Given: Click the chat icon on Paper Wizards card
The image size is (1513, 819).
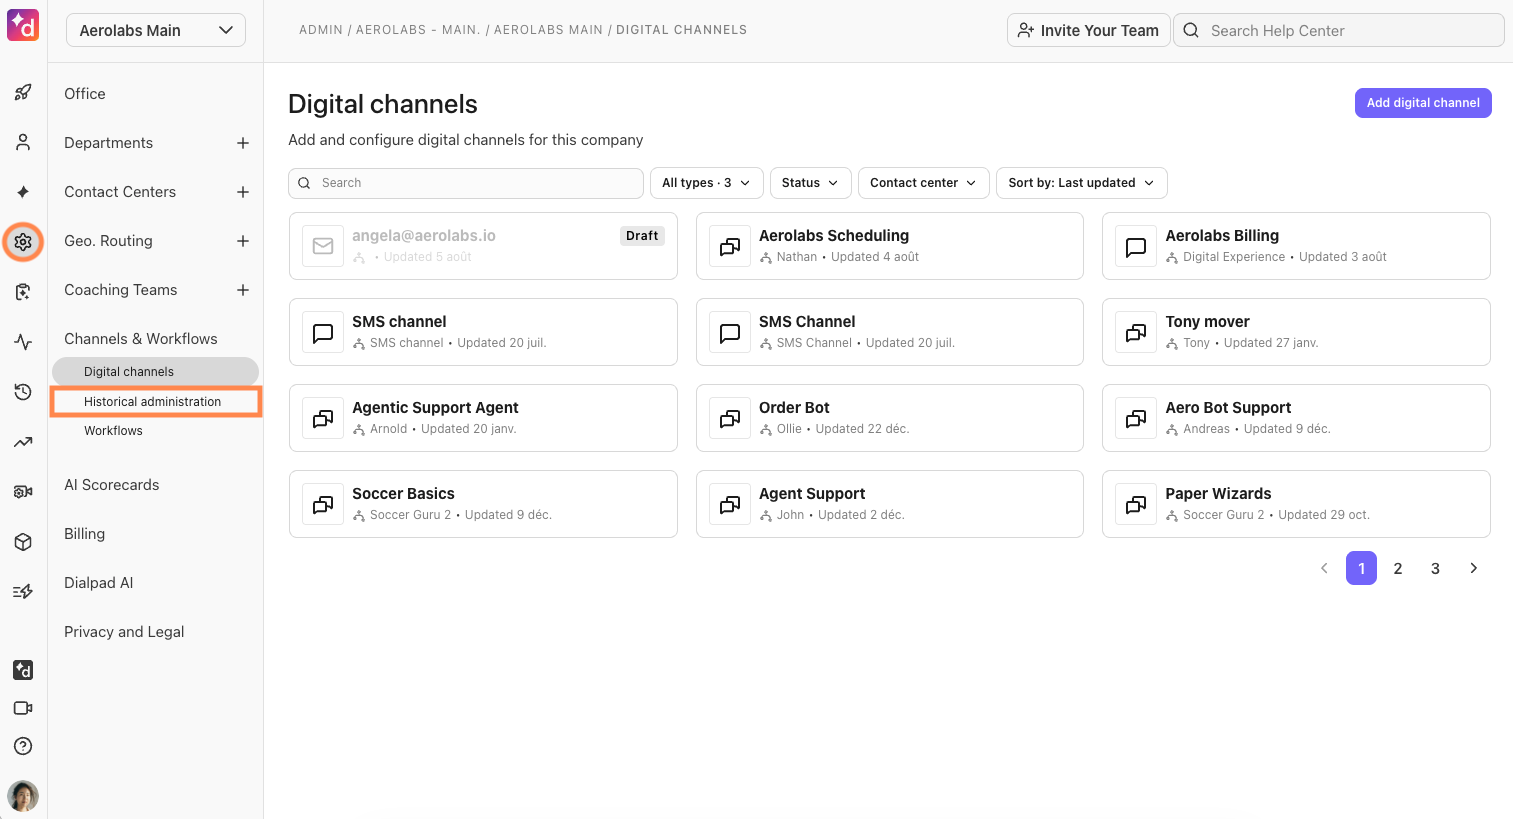Looking at the screenshot, I should tap(1136, 504).
